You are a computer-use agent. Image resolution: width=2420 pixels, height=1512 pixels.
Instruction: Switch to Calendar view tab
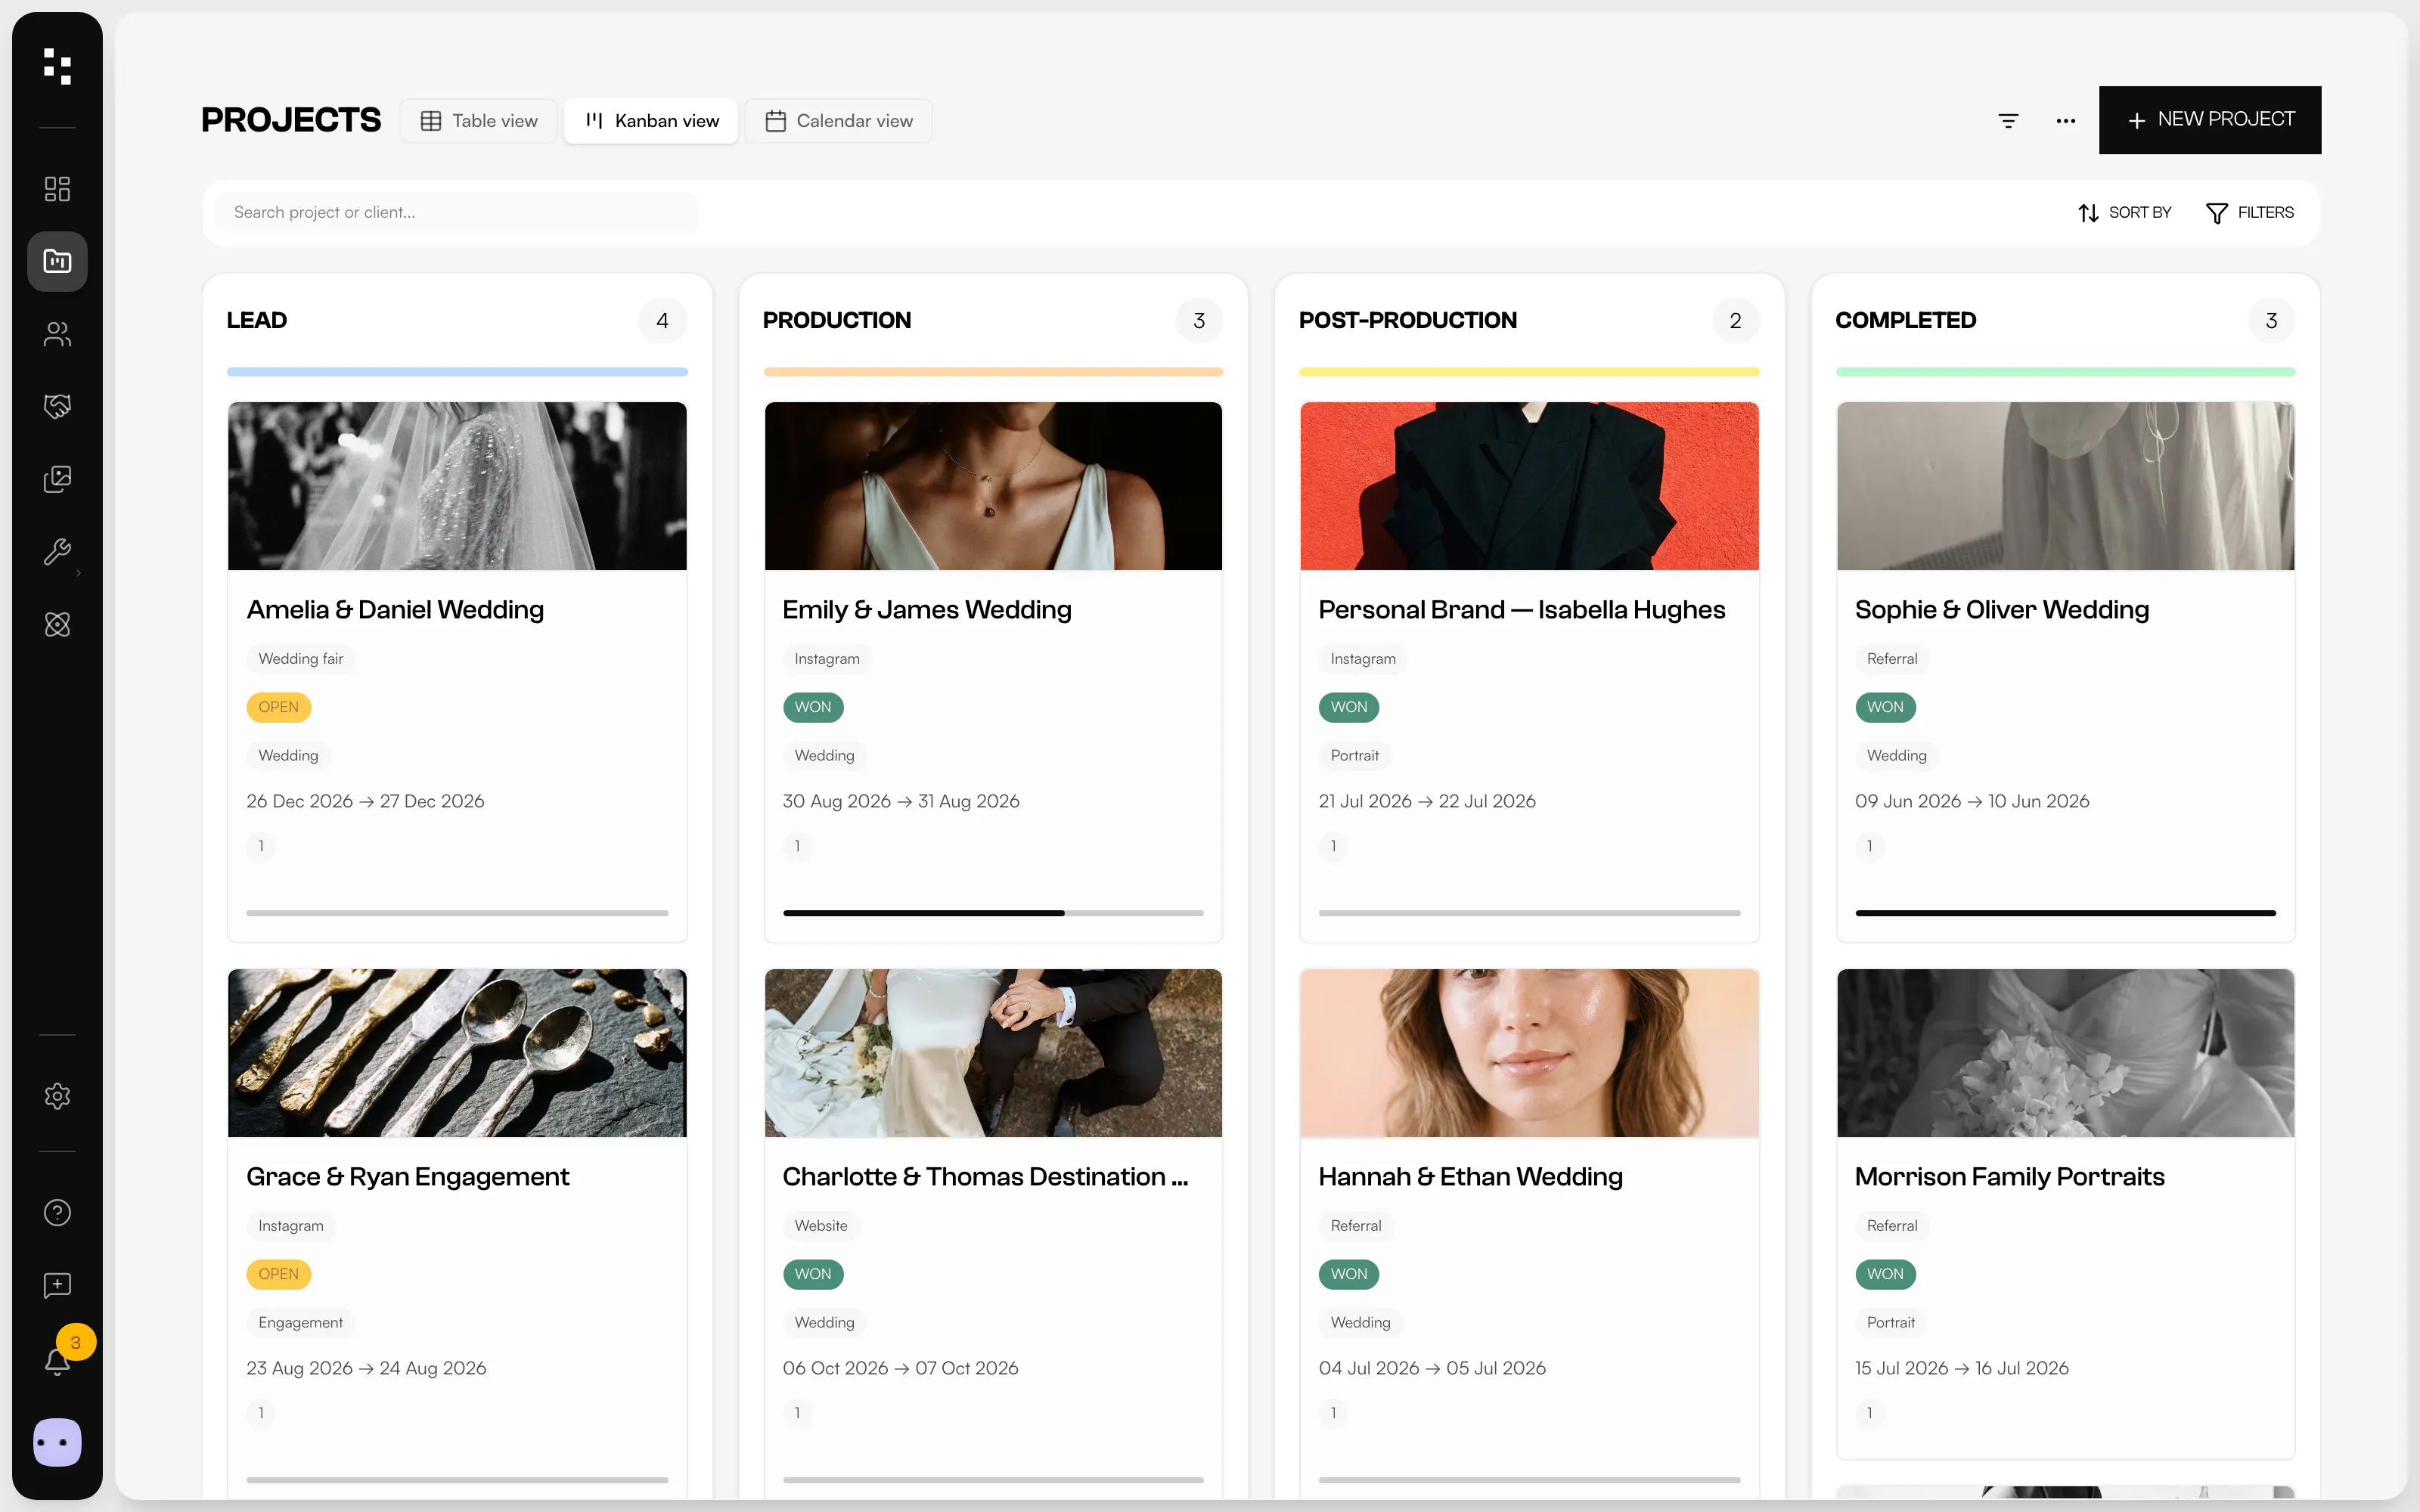tap(839, 121)
